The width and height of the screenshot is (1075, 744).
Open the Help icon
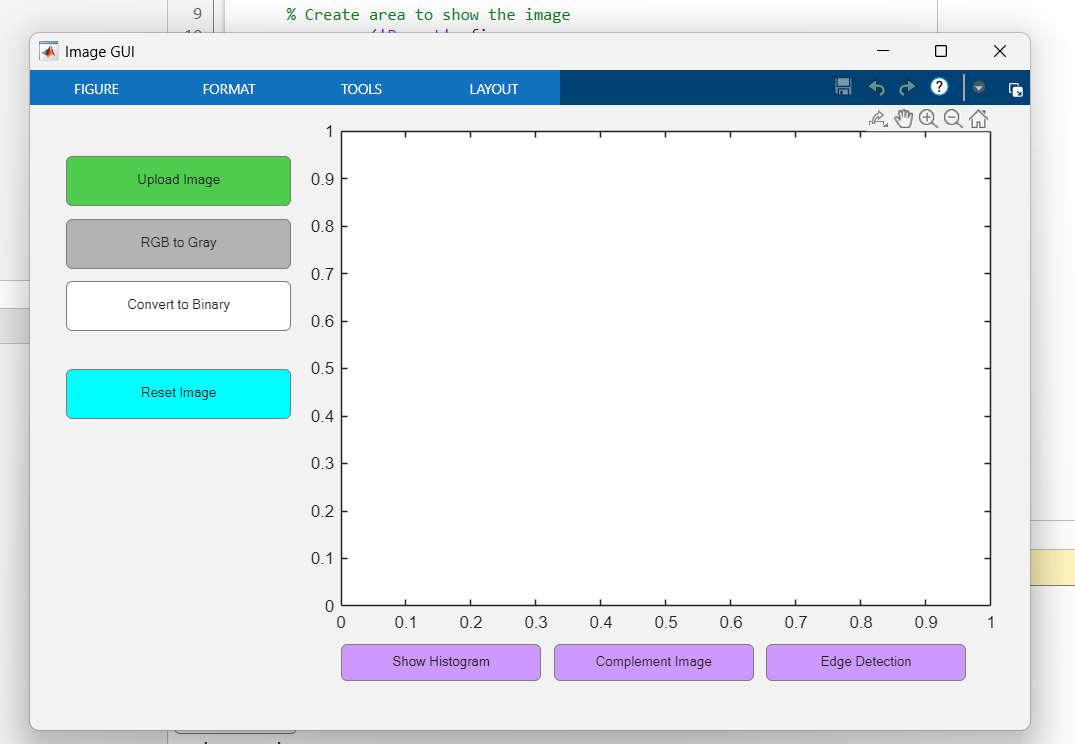coord(939,87)
